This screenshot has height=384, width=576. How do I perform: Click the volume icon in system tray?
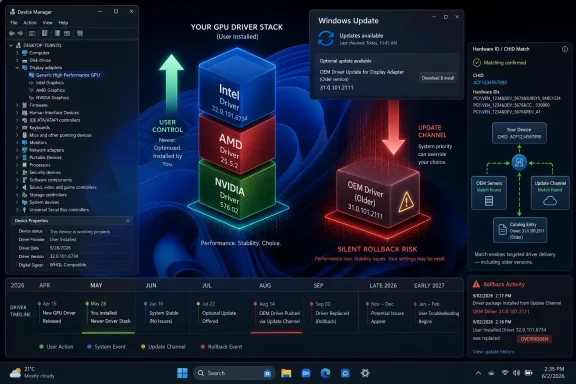516,373
